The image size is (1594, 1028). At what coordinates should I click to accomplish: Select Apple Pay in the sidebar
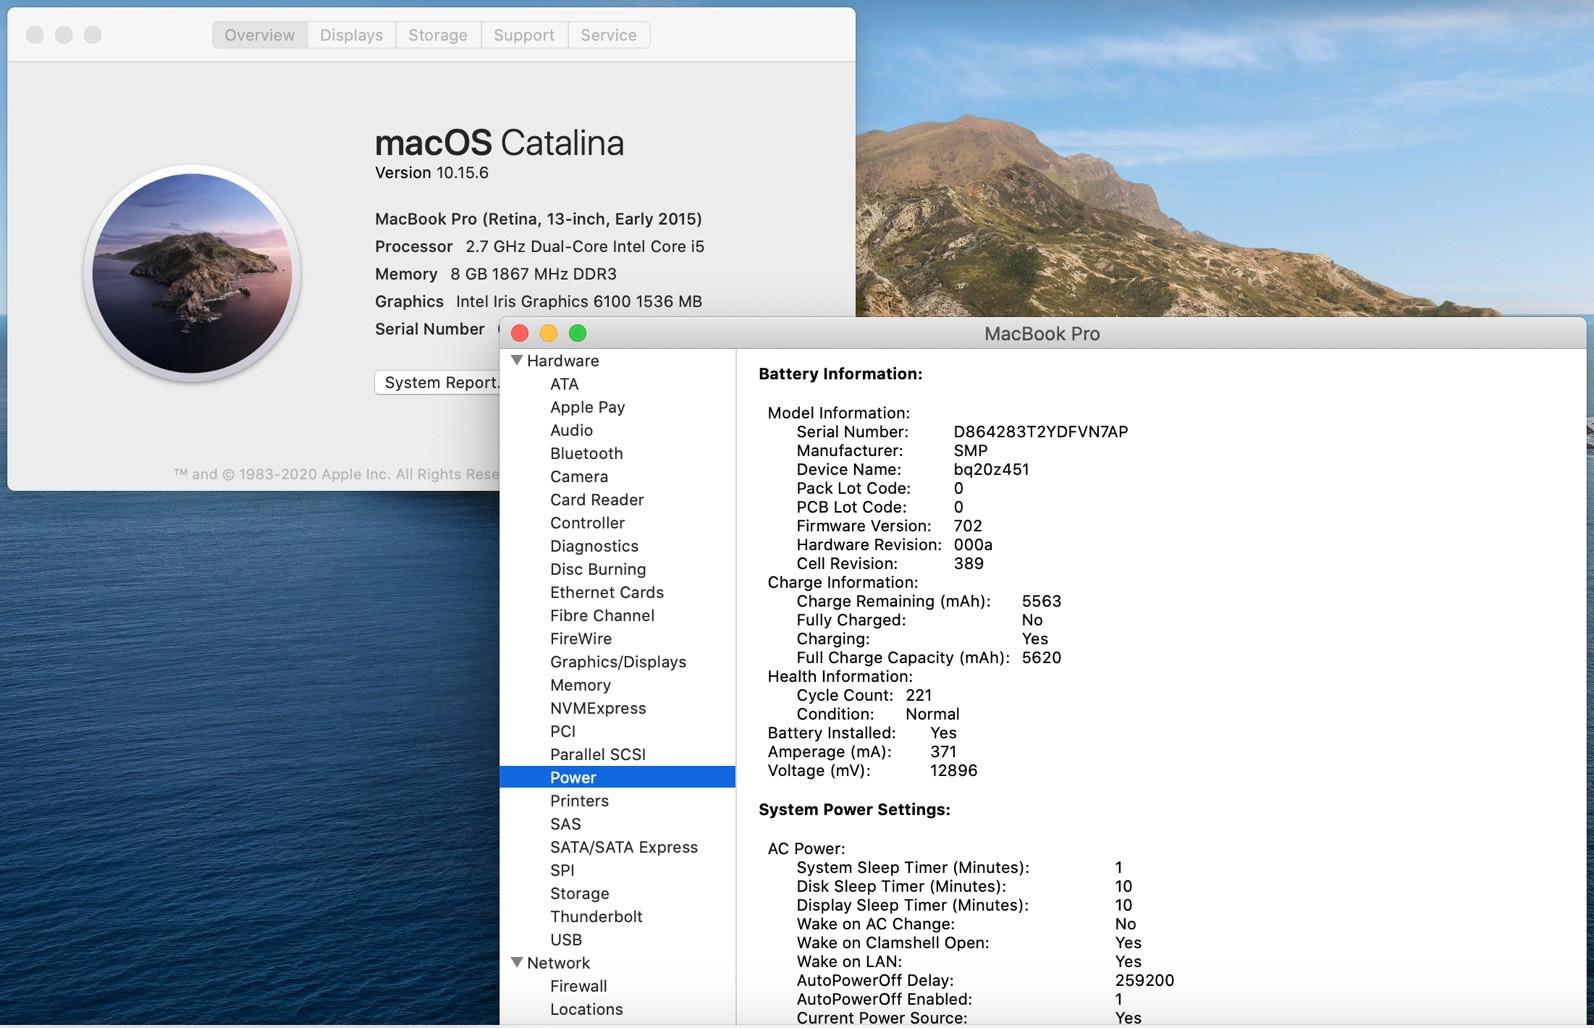pos(587,407)
